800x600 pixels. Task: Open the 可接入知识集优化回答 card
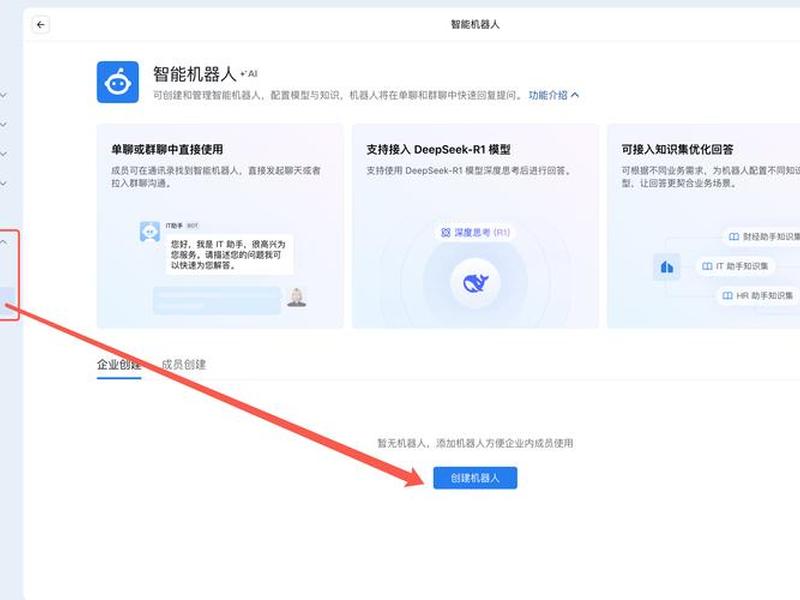pyautogui.click(x=704, y=226)
